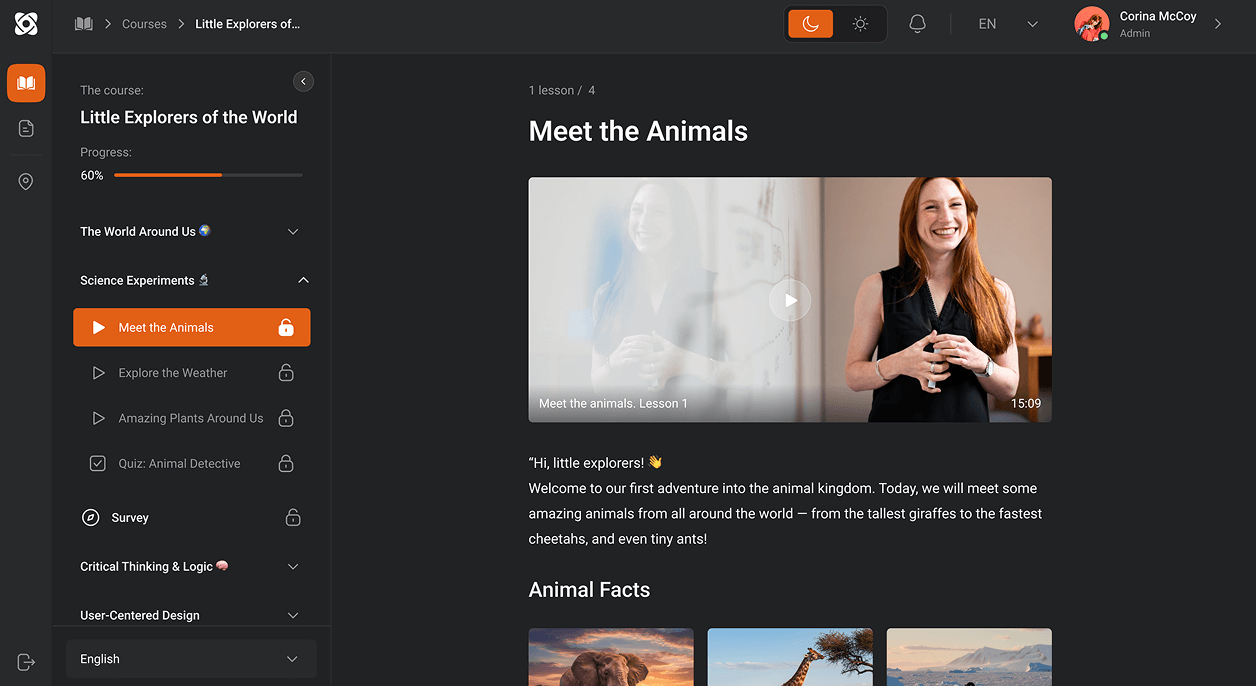Screen dimensions: 1256x686
Task: Collapse the Science Experiments section
Action: click(303, 280)
